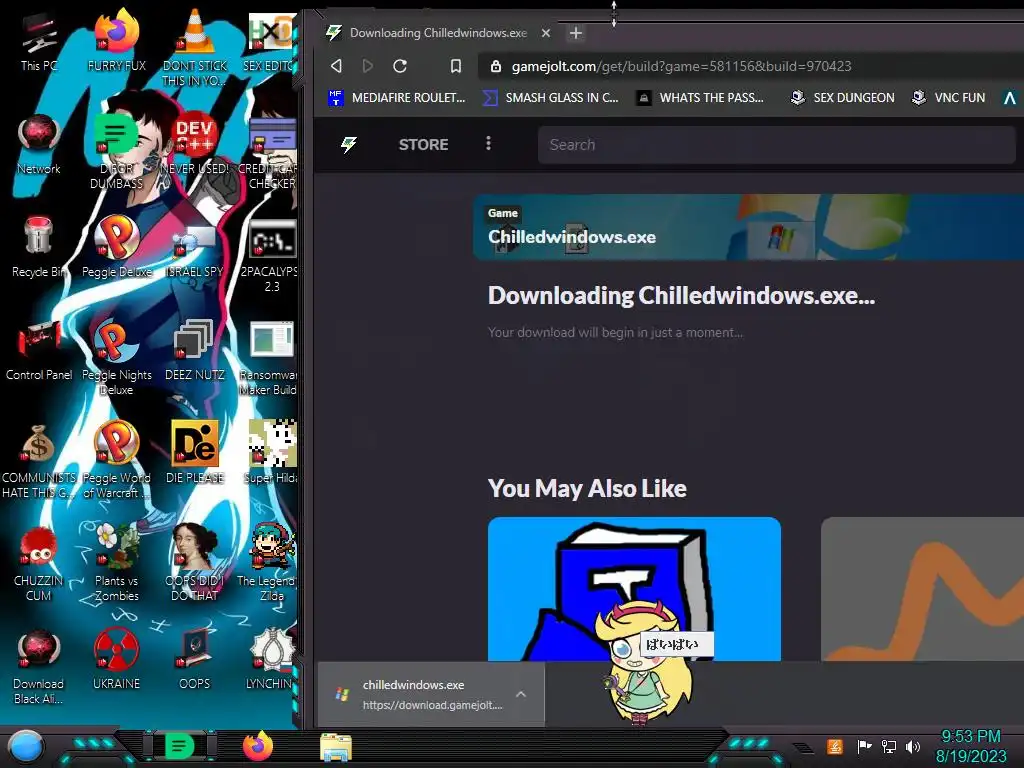
Task: Open the VNC FUN bookmark
Action: coord(948,98)
